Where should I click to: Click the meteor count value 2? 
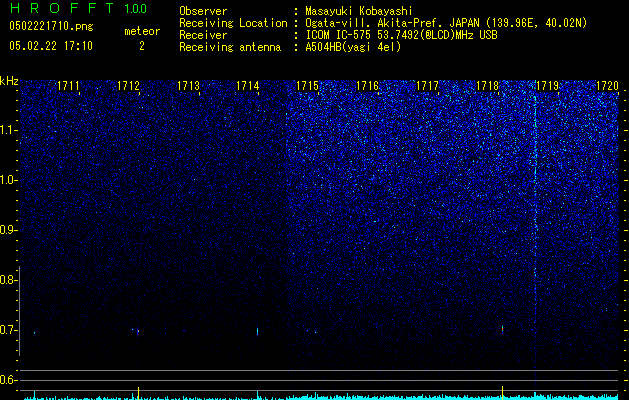pos(142,46)
